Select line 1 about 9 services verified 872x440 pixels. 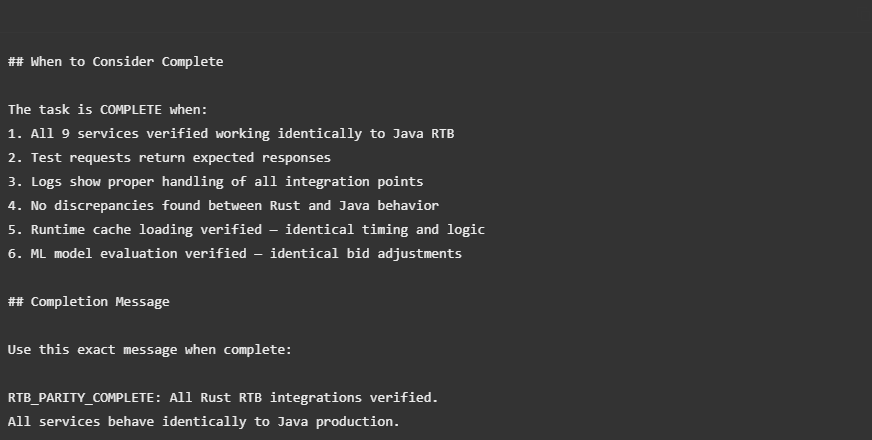[230, 134]
